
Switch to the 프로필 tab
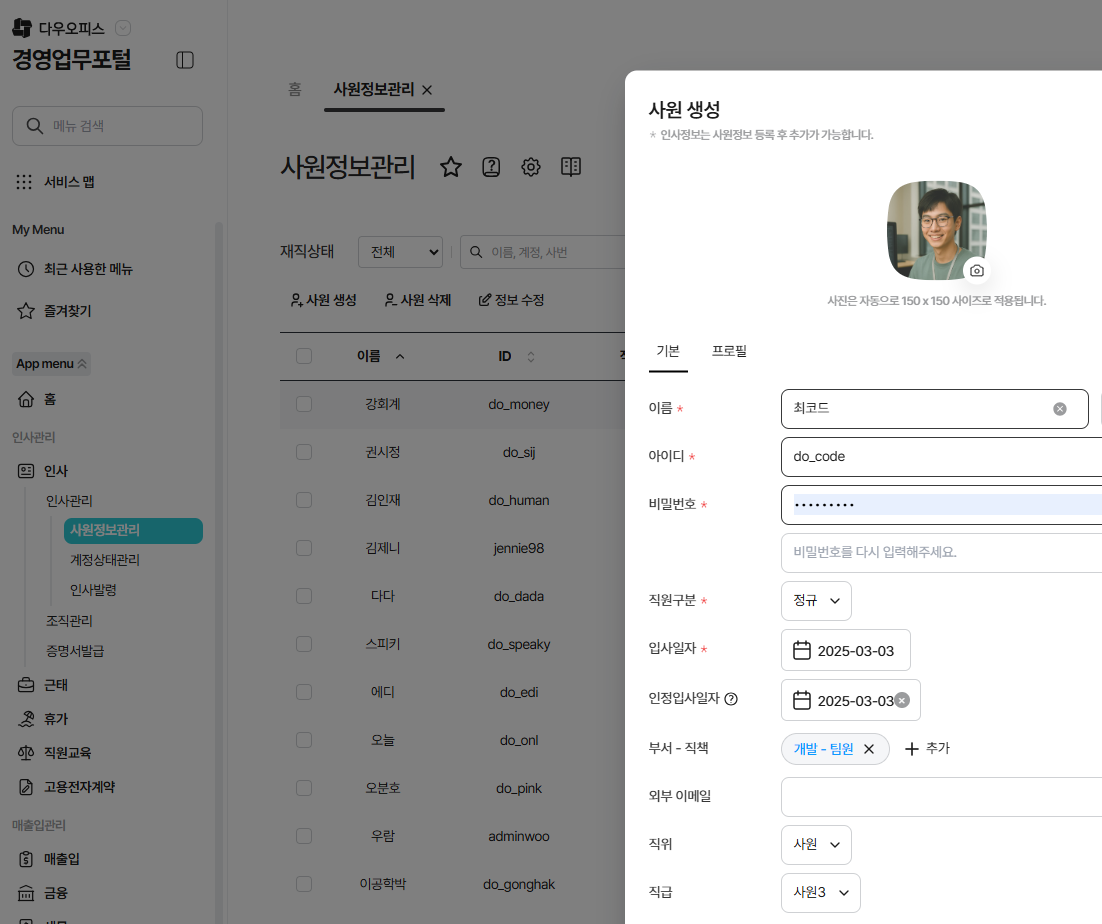(729, 351)
